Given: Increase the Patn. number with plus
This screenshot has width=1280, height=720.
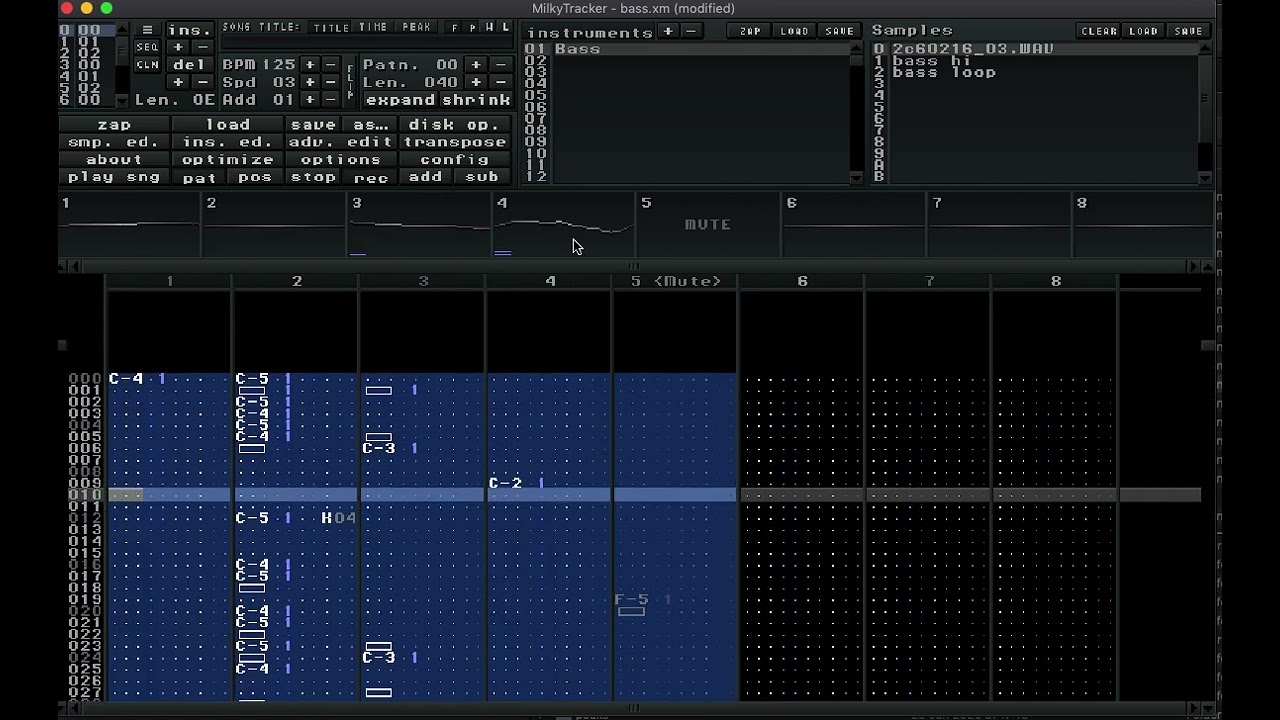Looking at the screenshot, I should [x=476, y=64].
